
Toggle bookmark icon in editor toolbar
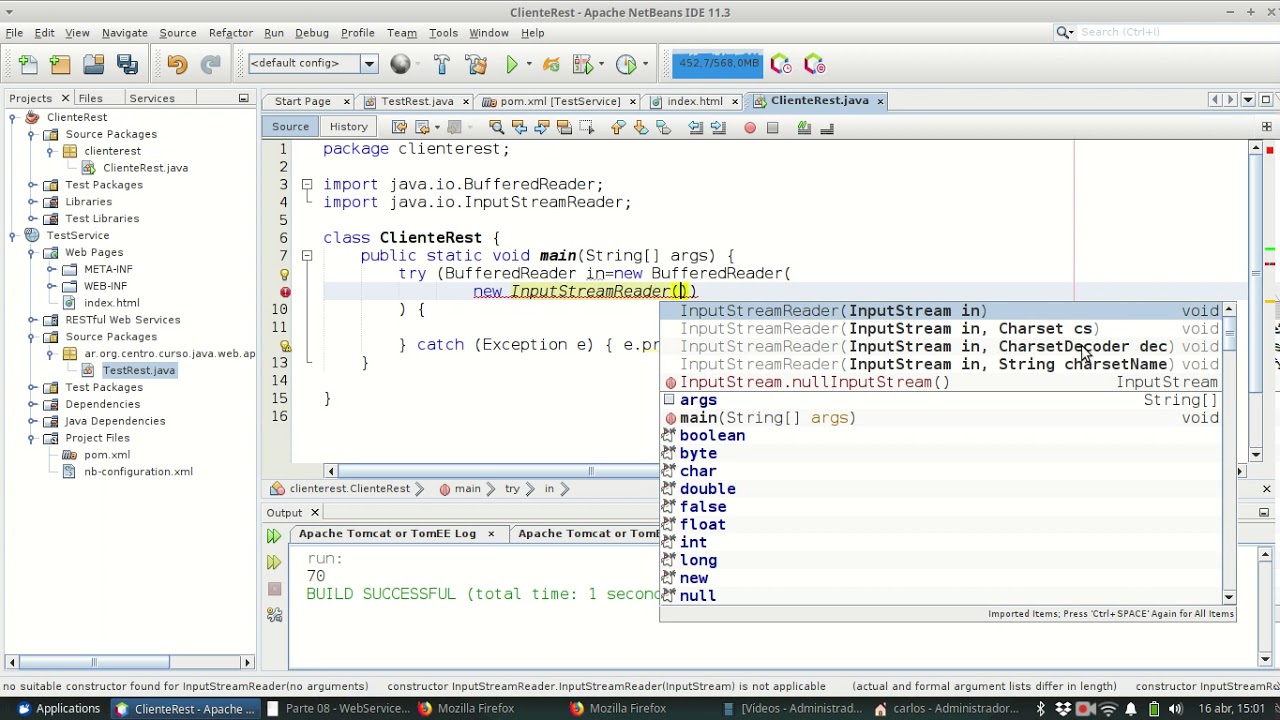(663, 127)
